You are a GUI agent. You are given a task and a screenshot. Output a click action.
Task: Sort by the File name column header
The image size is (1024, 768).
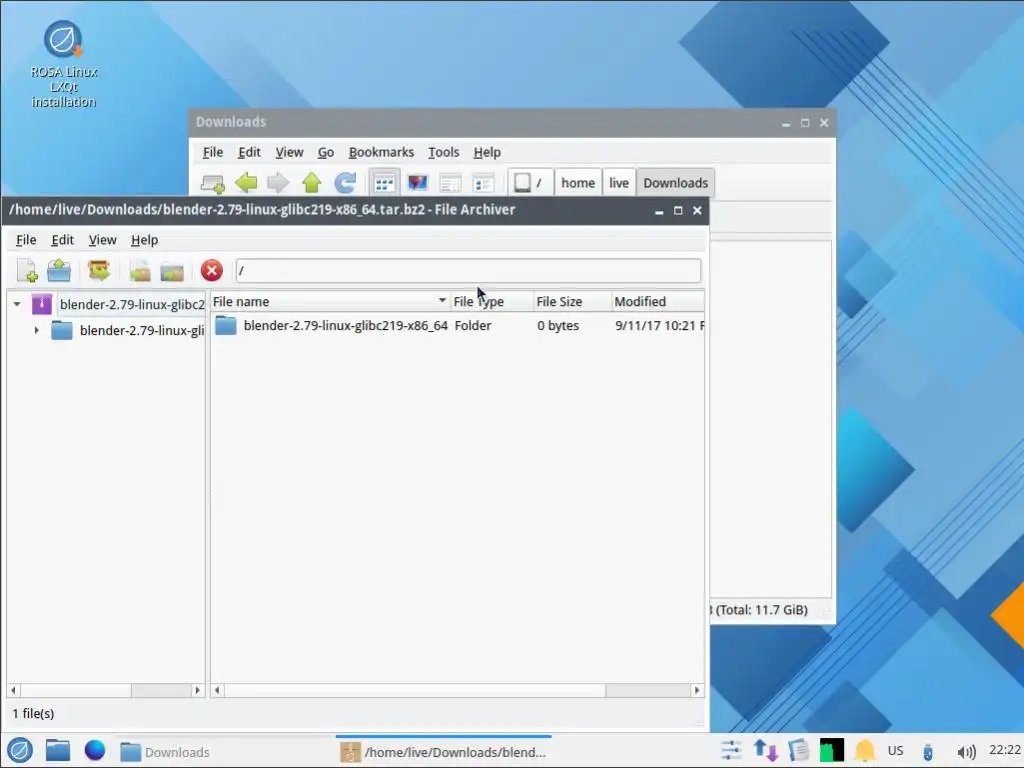329,302
